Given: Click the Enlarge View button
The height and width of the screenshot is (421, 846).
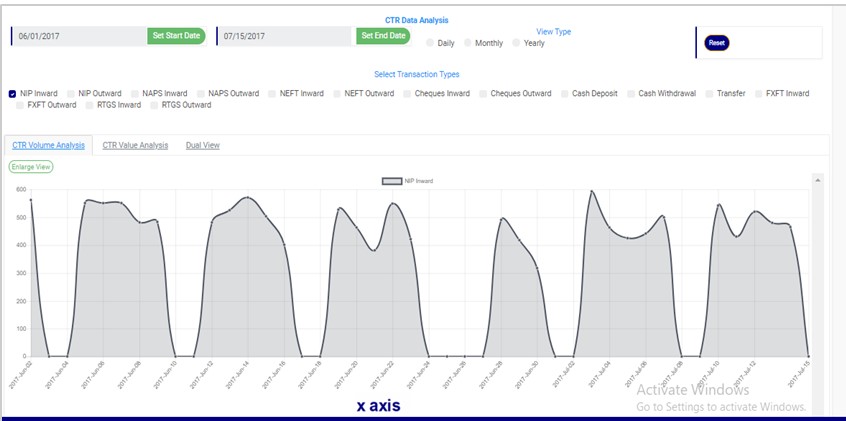Looking at the screenshot, I should [x=31, y=167].
